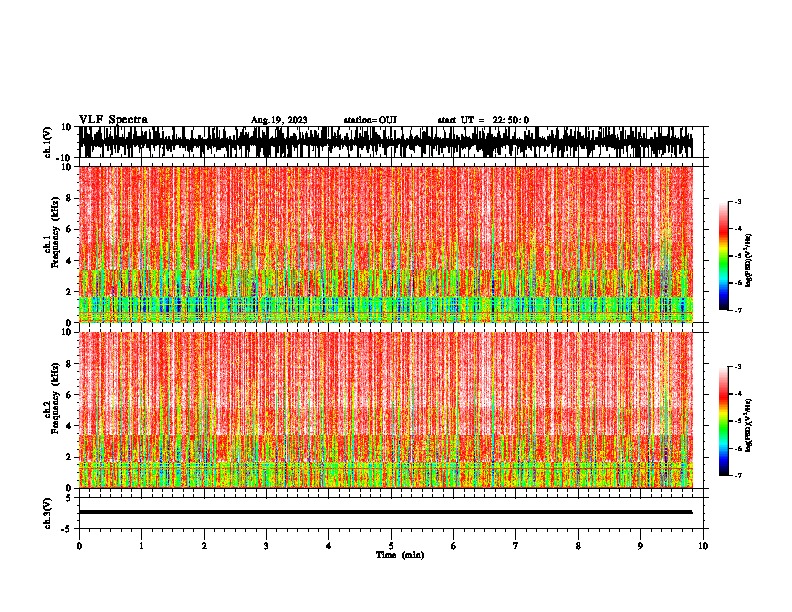Click the "4" kHz tick on ch.1 frequency axis
Viewport: 792px width, 612px height.
pos(70,261)
